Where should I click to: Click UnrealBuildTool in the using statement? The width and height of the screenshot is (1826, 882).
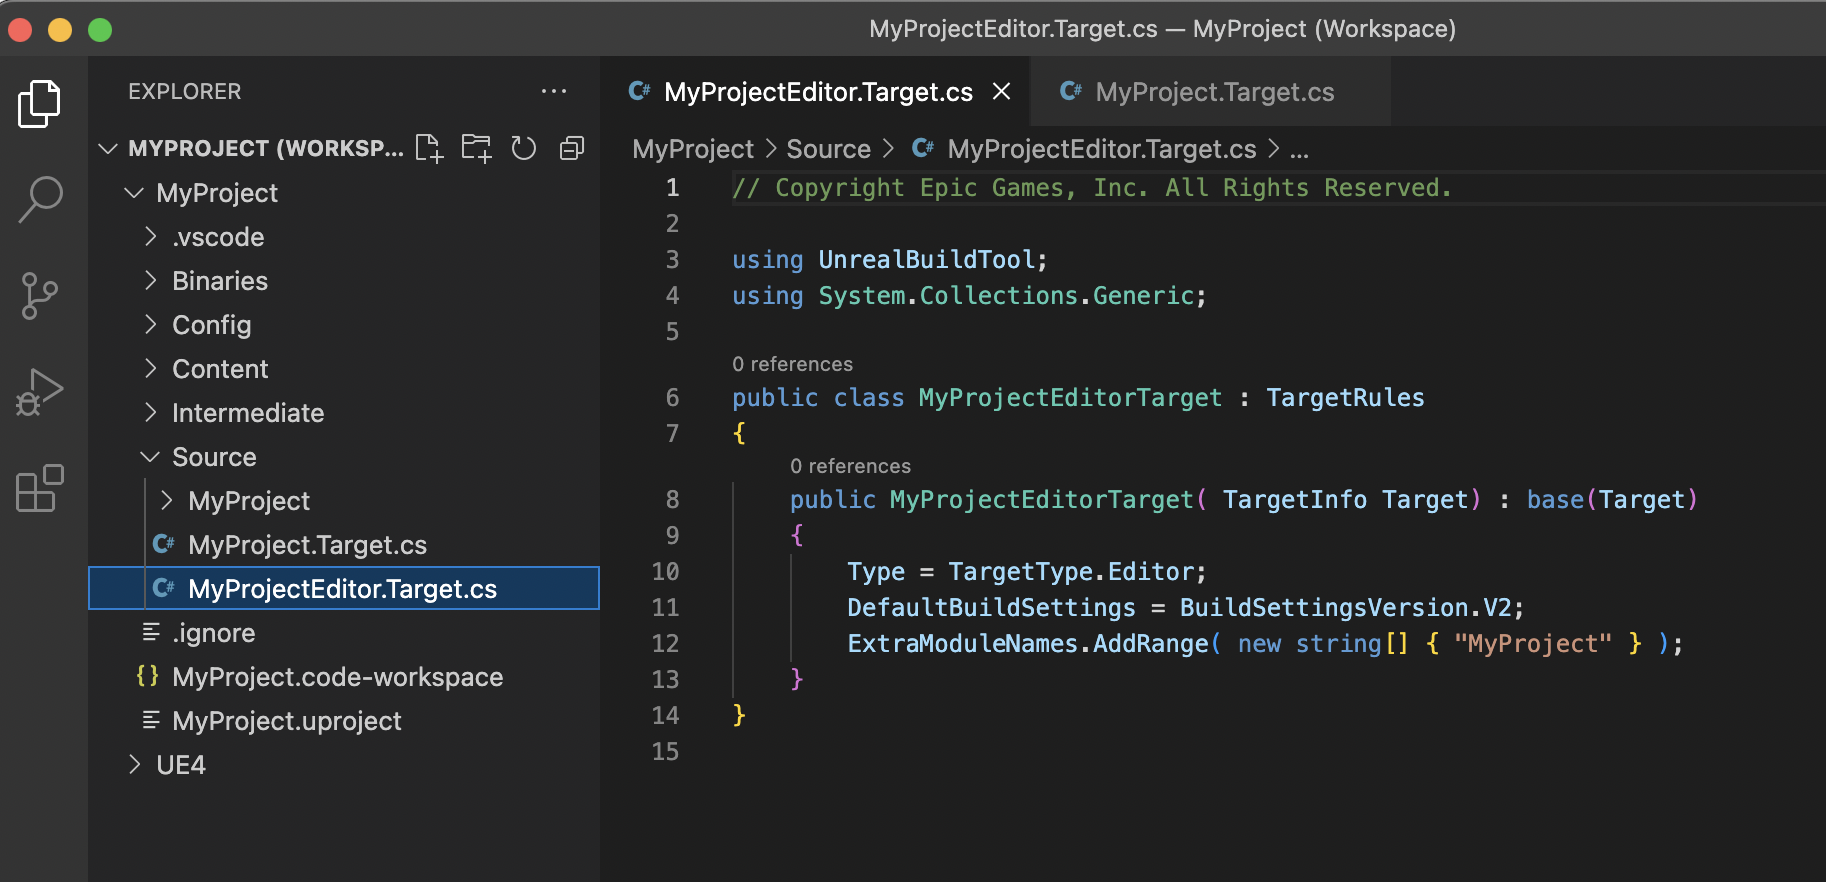[926, 260]
